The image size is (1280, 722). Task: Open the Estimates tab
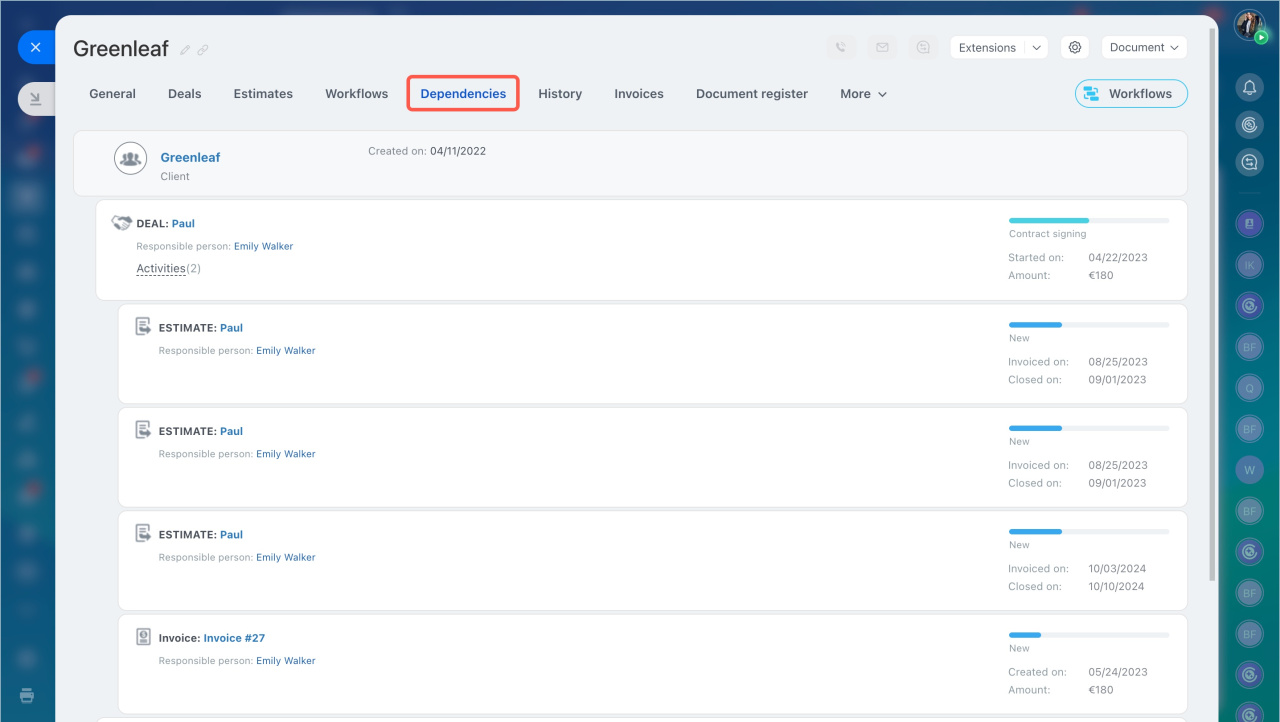pos(263,94)
